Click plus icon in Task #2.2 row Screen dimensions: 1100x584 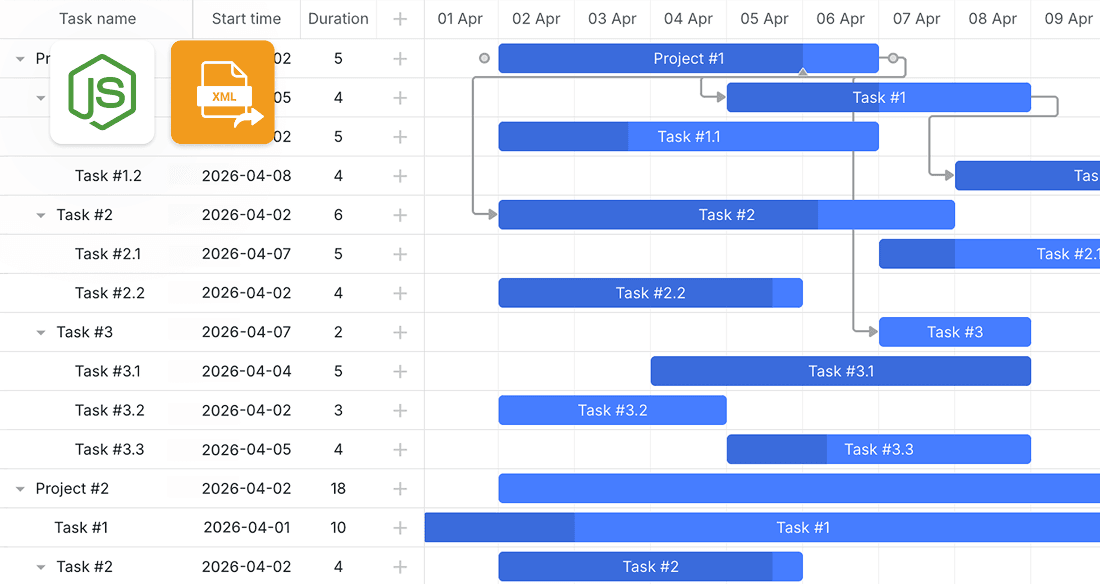click(400, 293)
